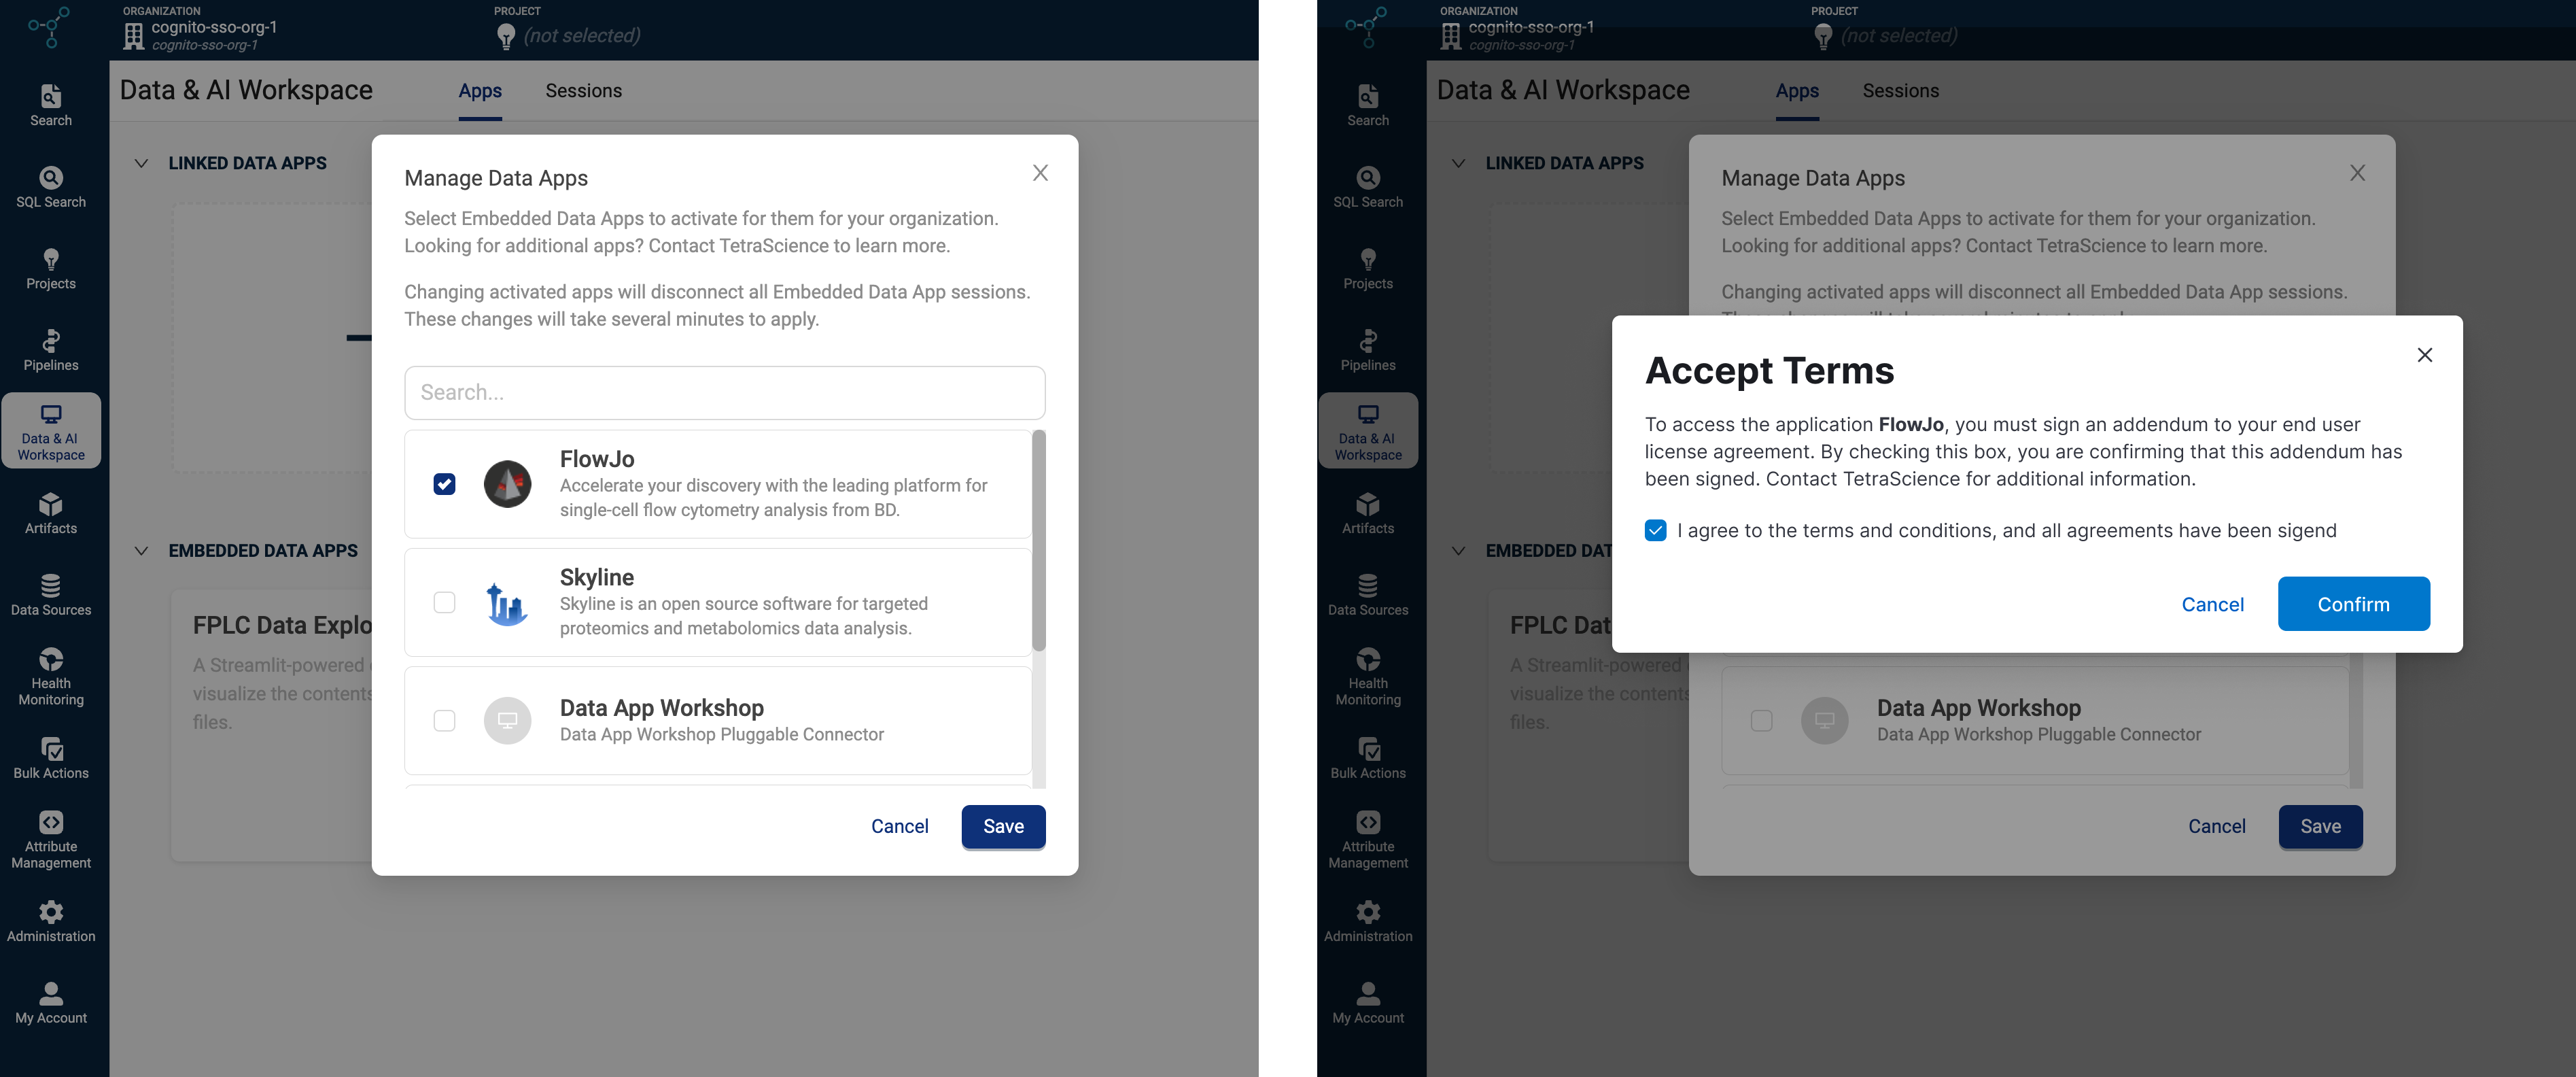Search for an app in search field

725,392
